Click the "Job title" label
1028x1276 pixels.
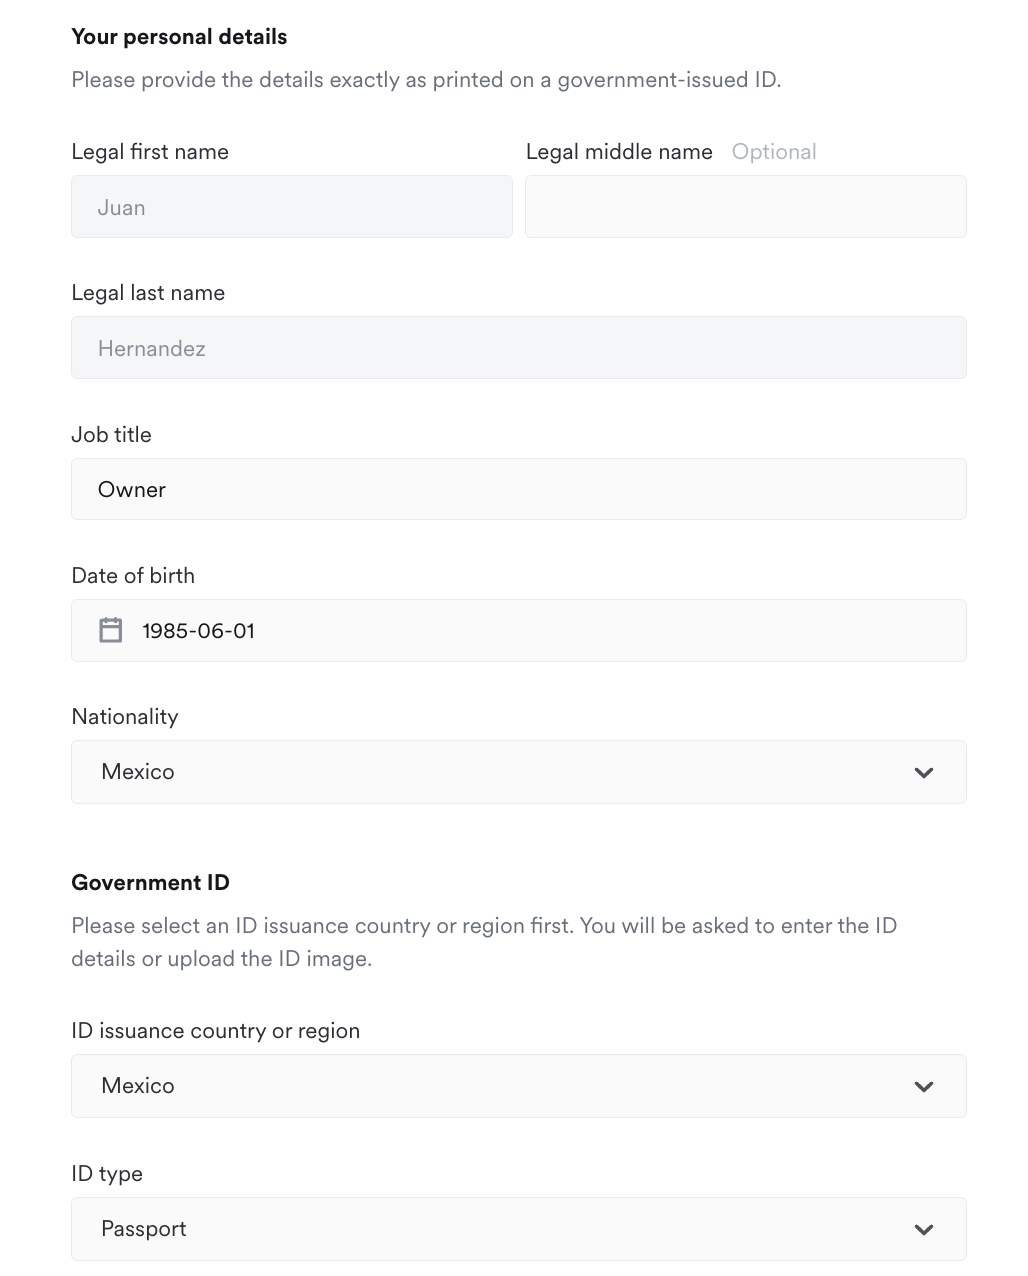111,435
